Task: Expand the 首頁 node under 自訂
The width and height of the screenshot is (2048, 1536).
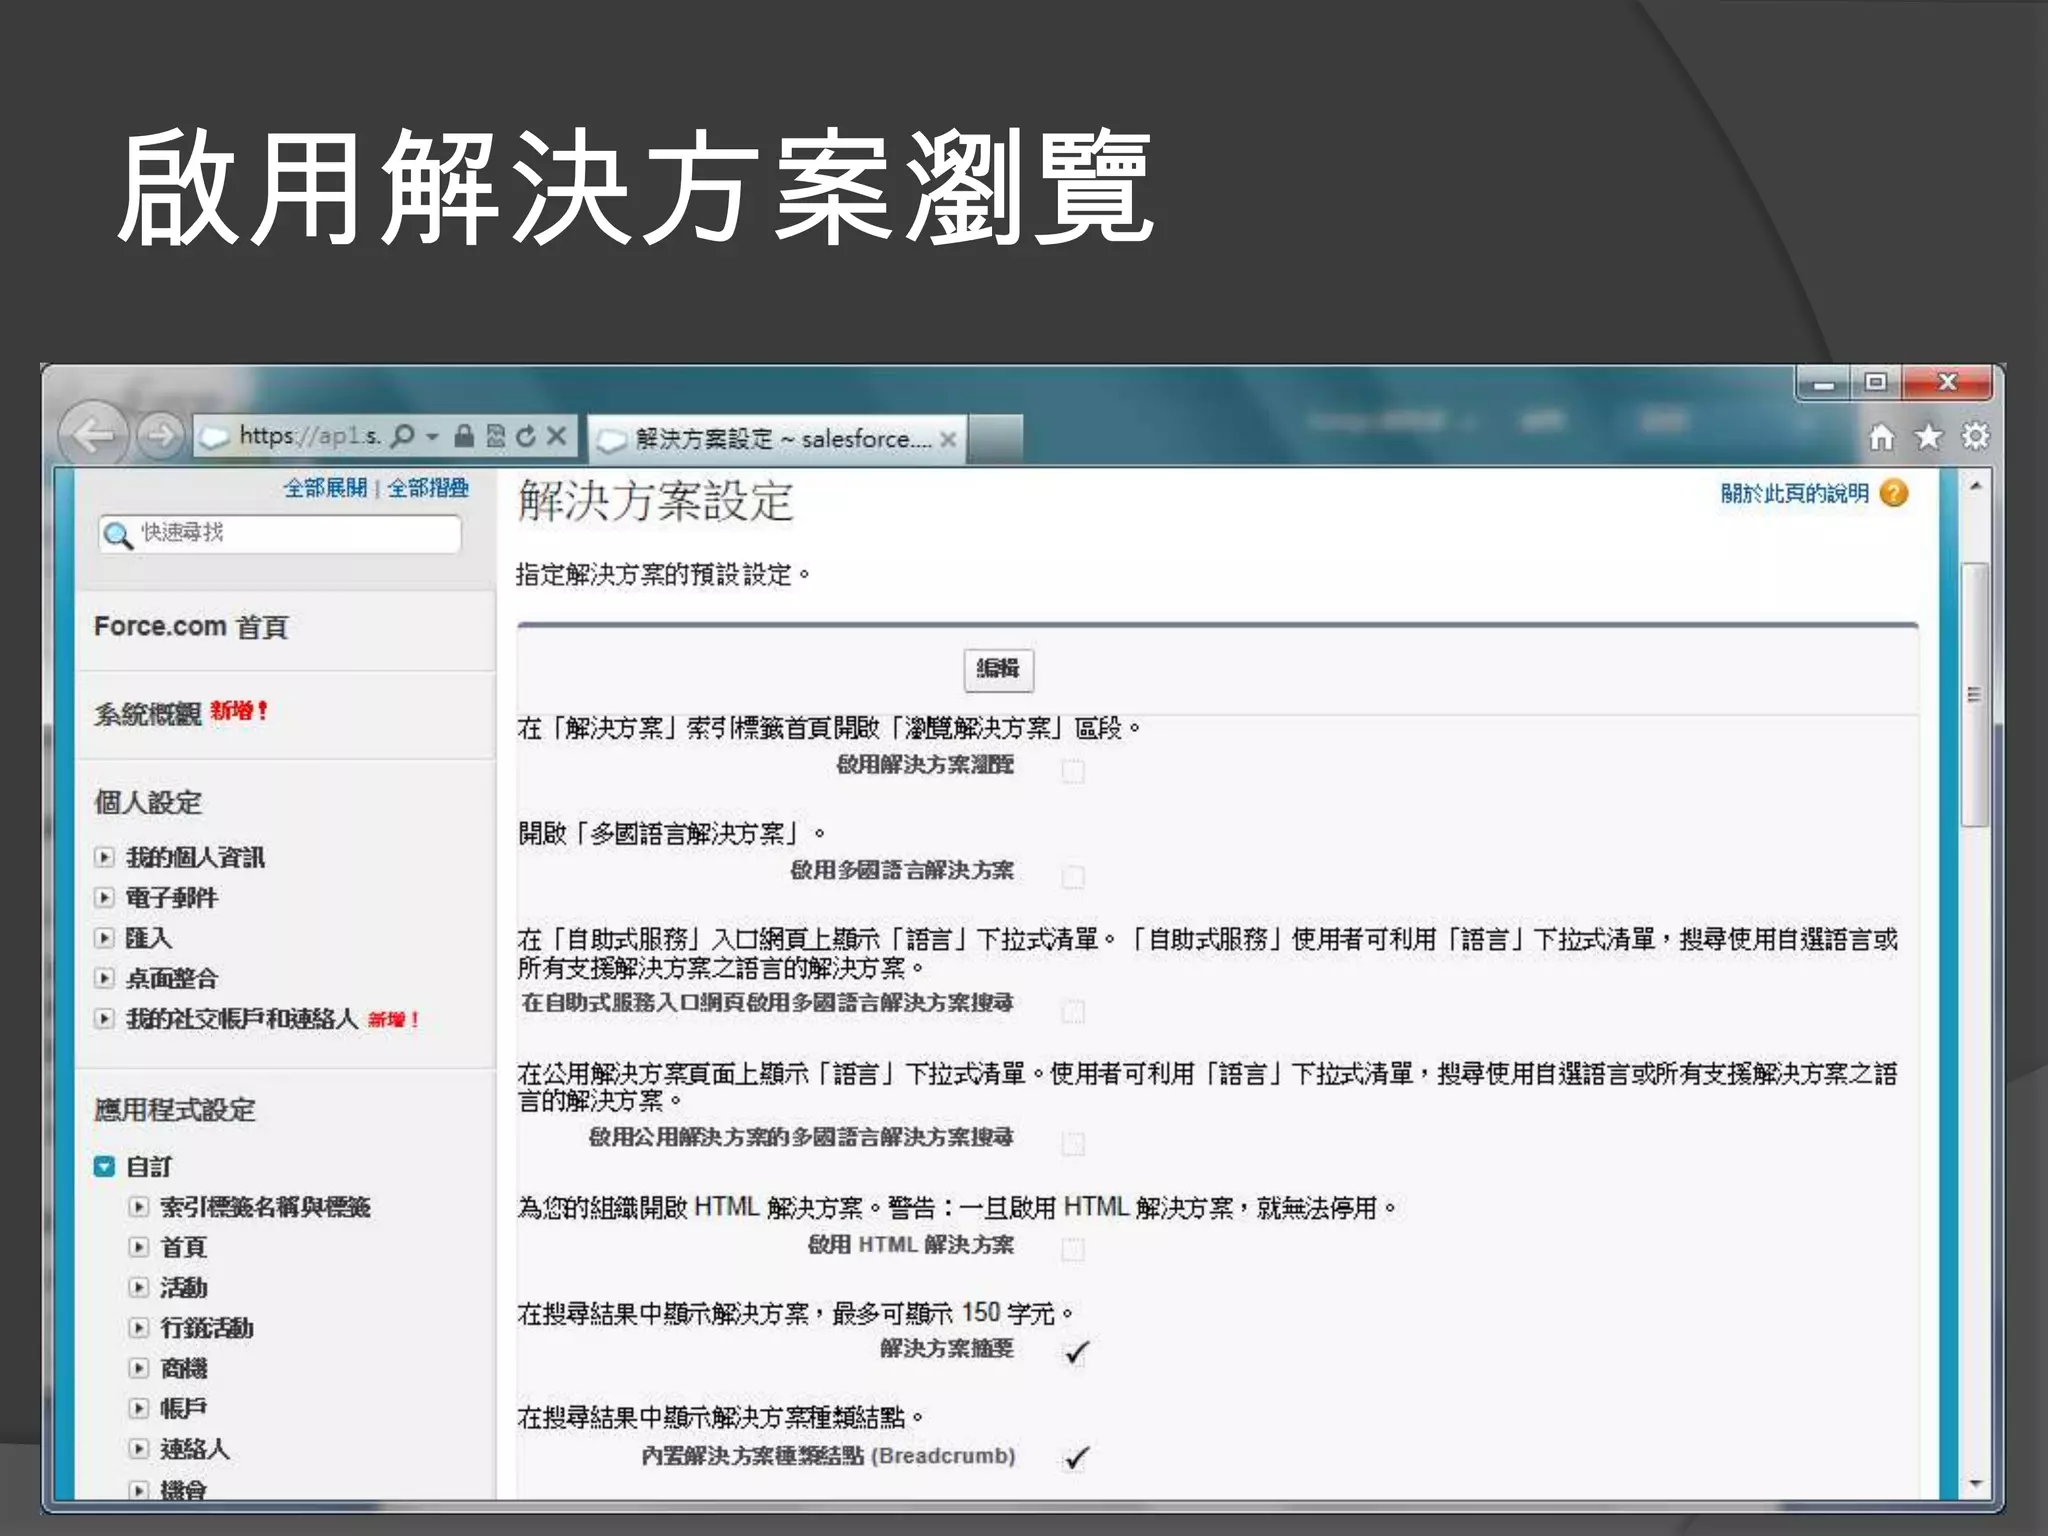Action: pos(139,1247)
